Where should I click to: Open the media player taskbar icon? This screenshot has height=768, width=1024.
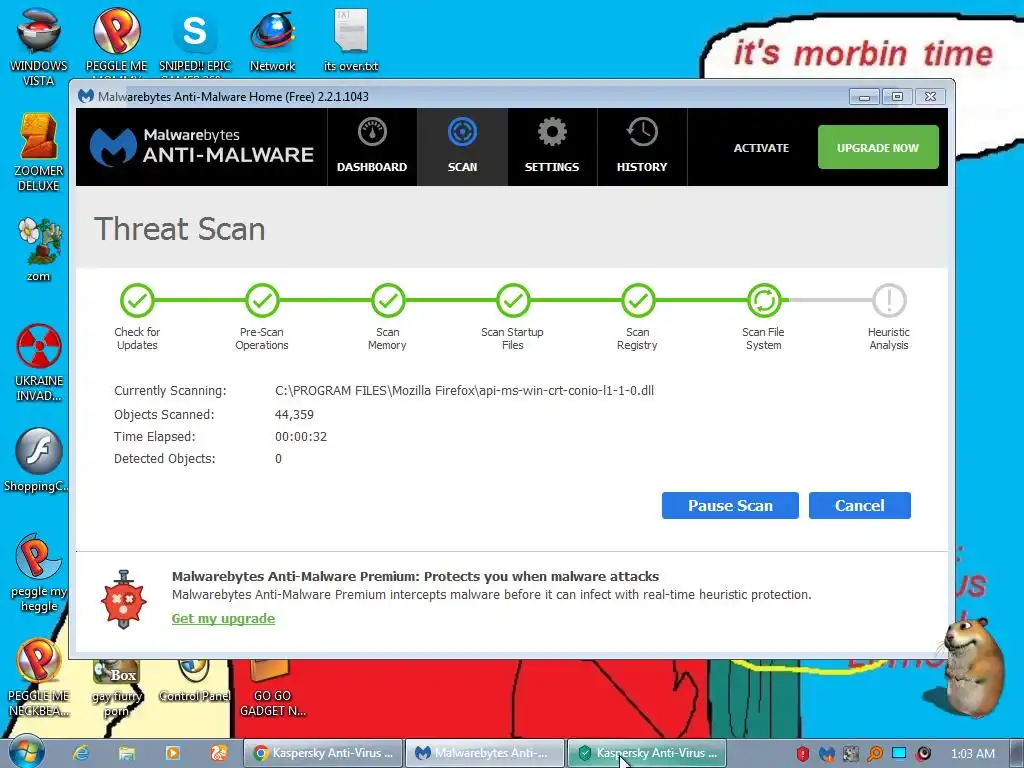click(x=172, y=753)
